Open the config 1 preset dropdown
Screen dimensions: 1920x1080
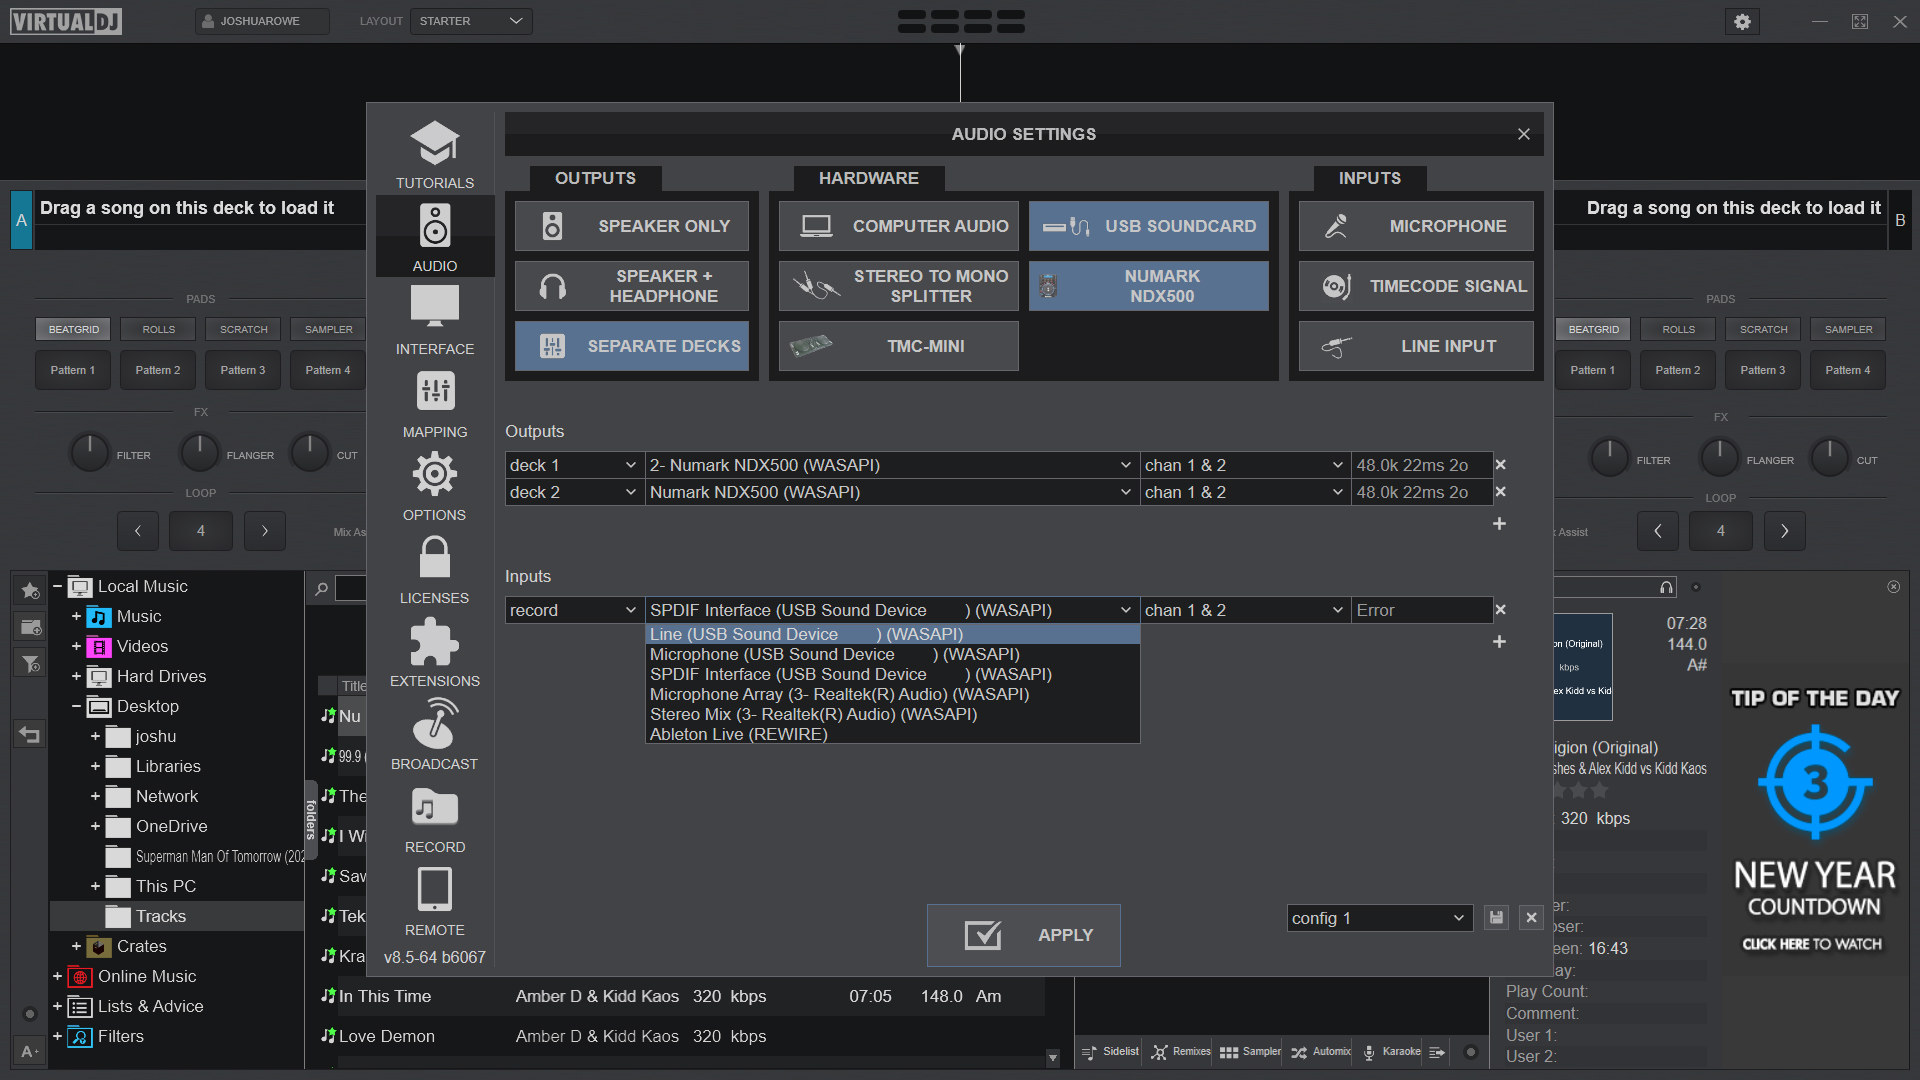[1379, 918]
